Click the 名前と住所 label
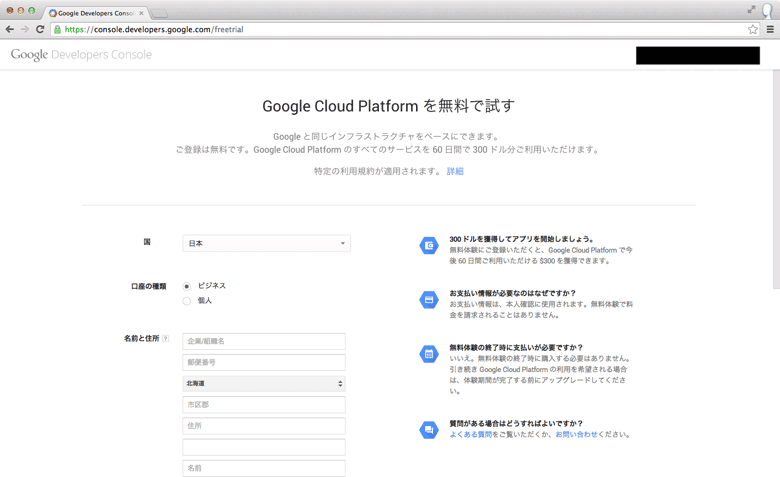This screenshot has width=780, height=477. (x=141, y=338)
